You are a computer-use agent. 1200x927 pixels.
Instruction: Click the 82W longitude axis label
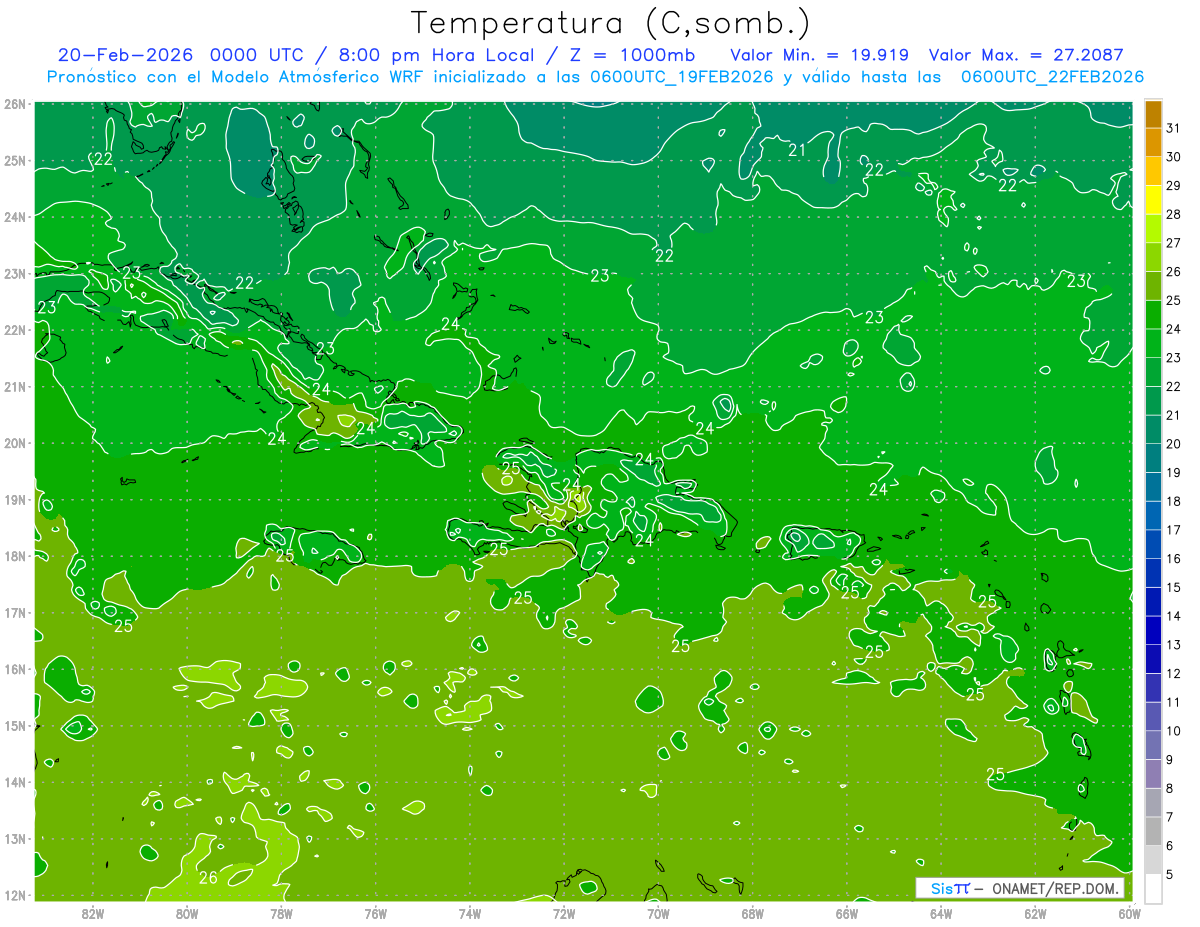93,913
